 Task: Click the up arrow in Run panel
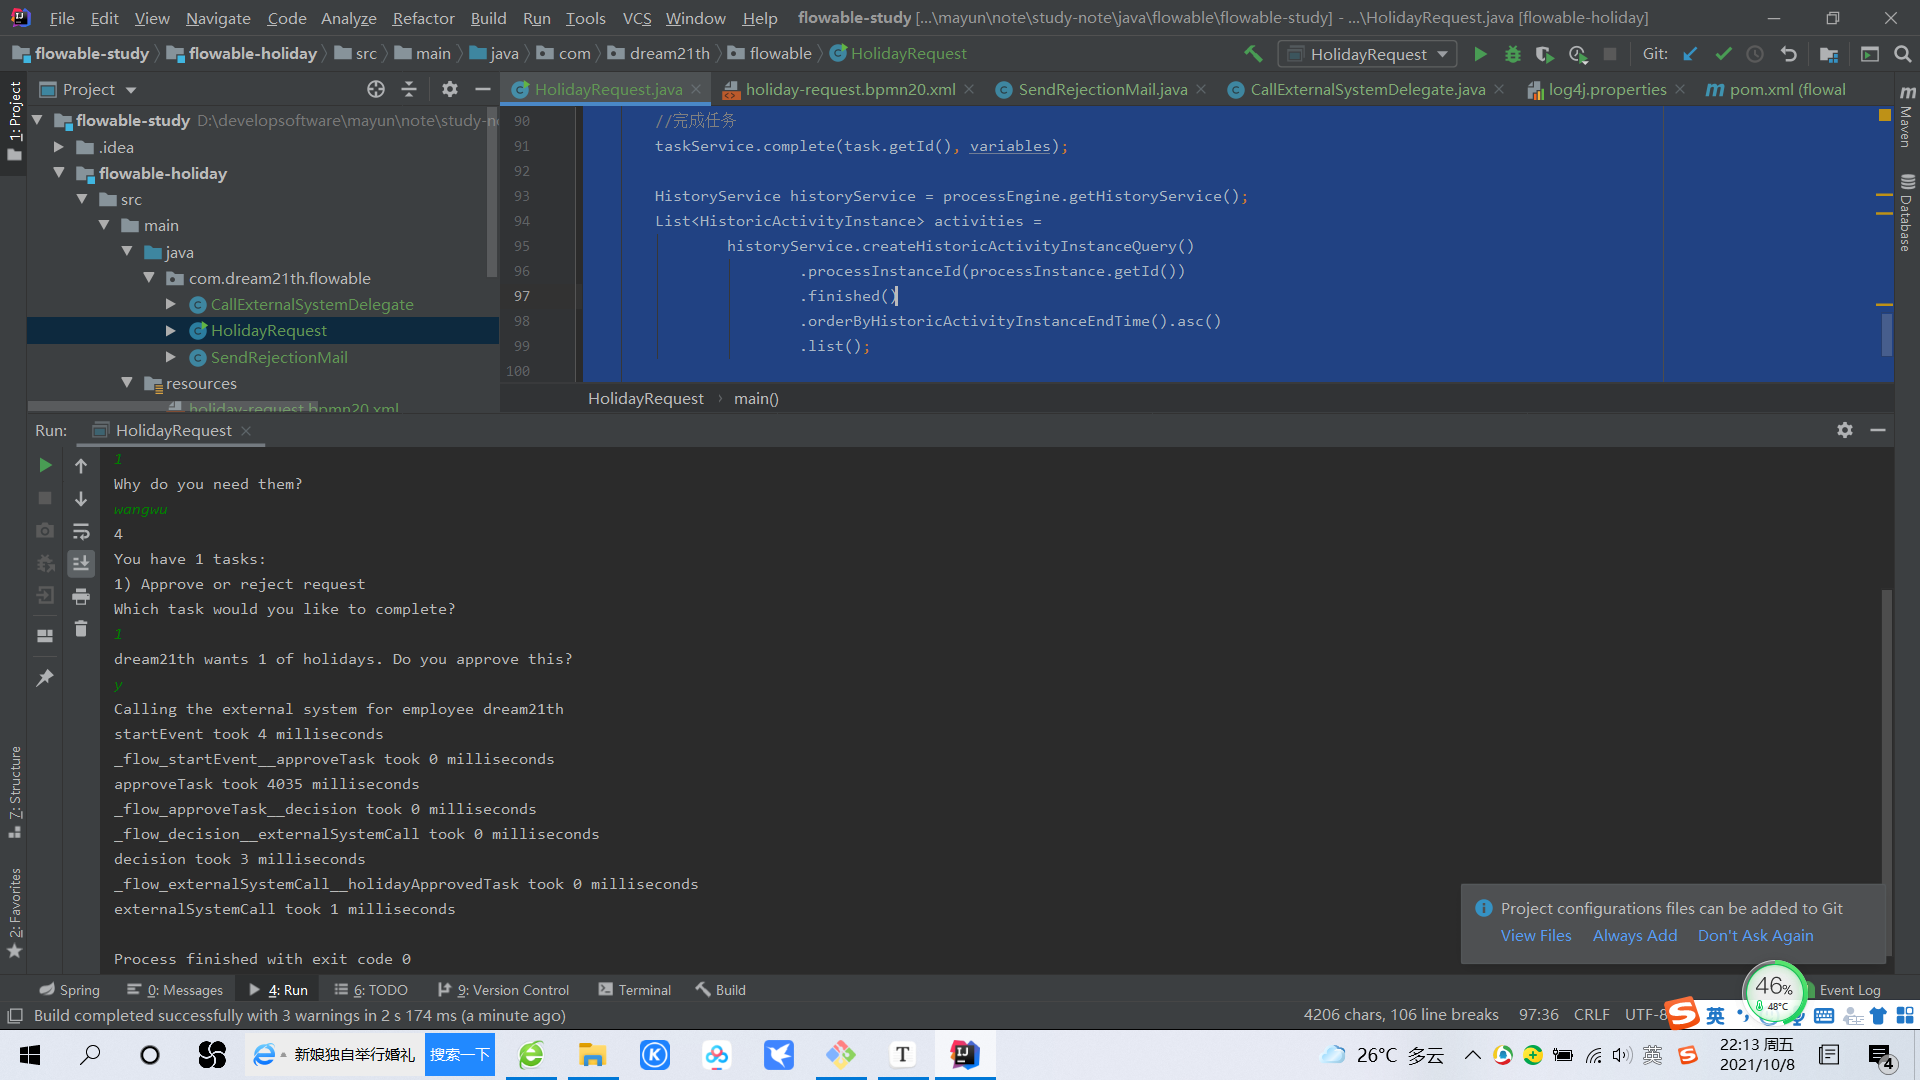(x=81, y=465)
